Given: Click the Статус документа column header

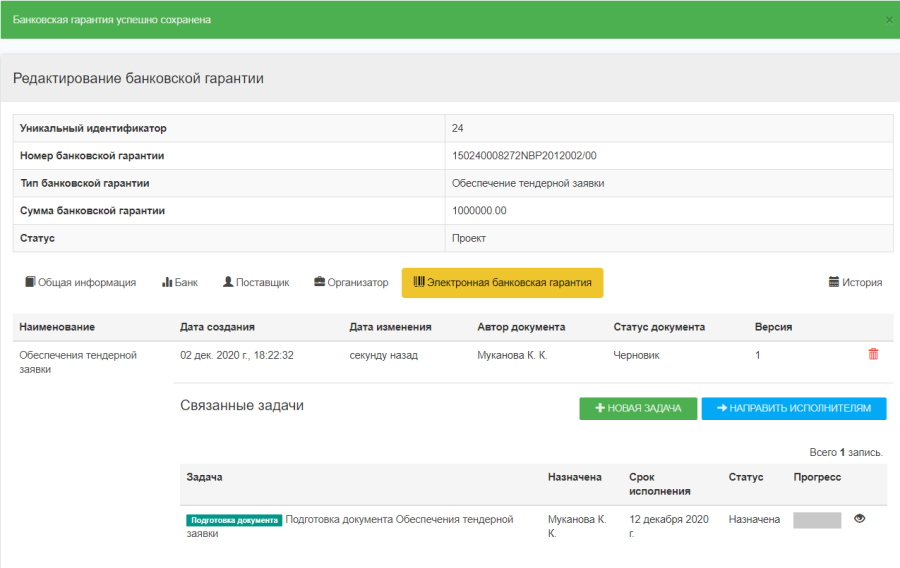Looking at the screenshot, I should (659, 327).
